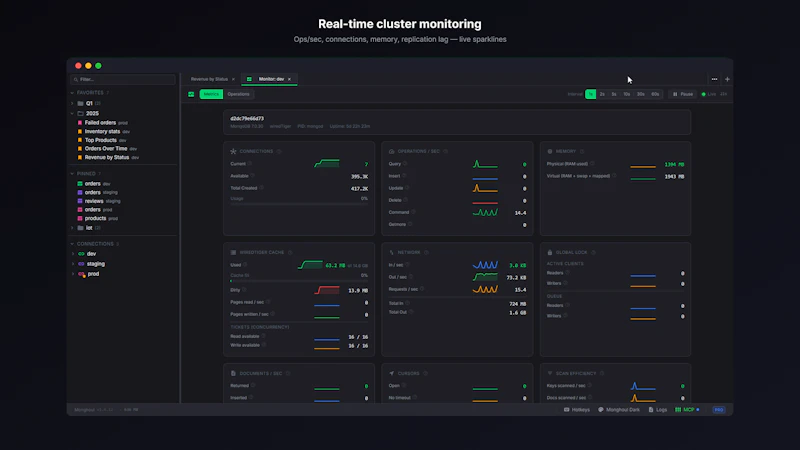Click the info icon beside the Memory heading
This screenshot has width=800, height=450.
point(582,151)
